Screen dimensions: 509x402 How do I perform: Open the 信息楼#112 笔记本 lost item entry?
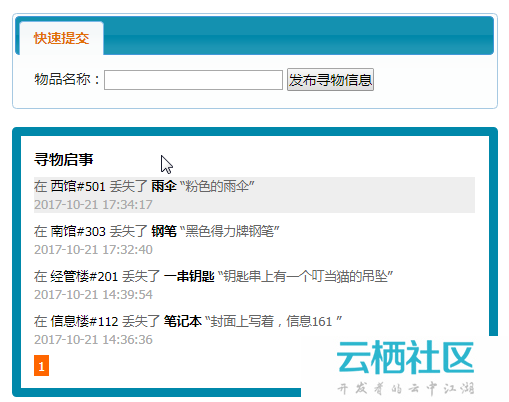254,330
